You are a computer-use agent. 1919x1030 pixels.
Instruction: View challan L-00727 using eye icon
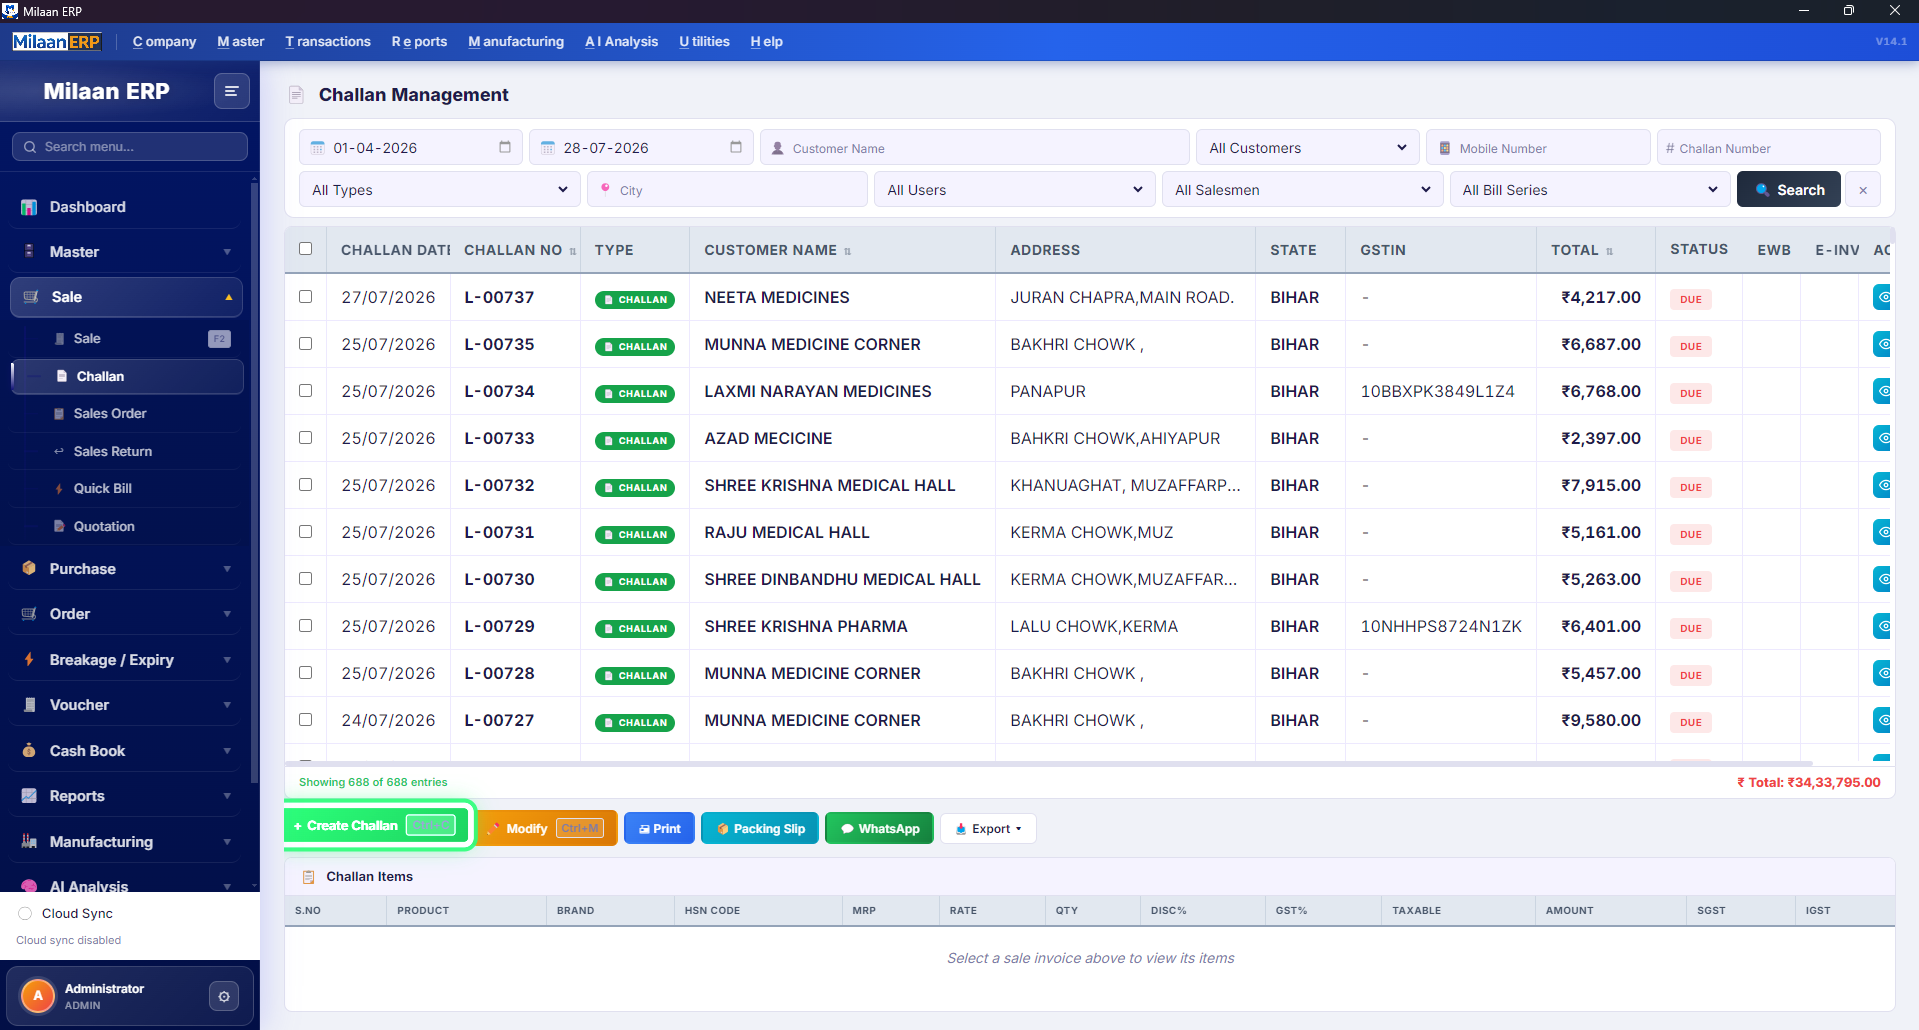[x=1882, y=720]
